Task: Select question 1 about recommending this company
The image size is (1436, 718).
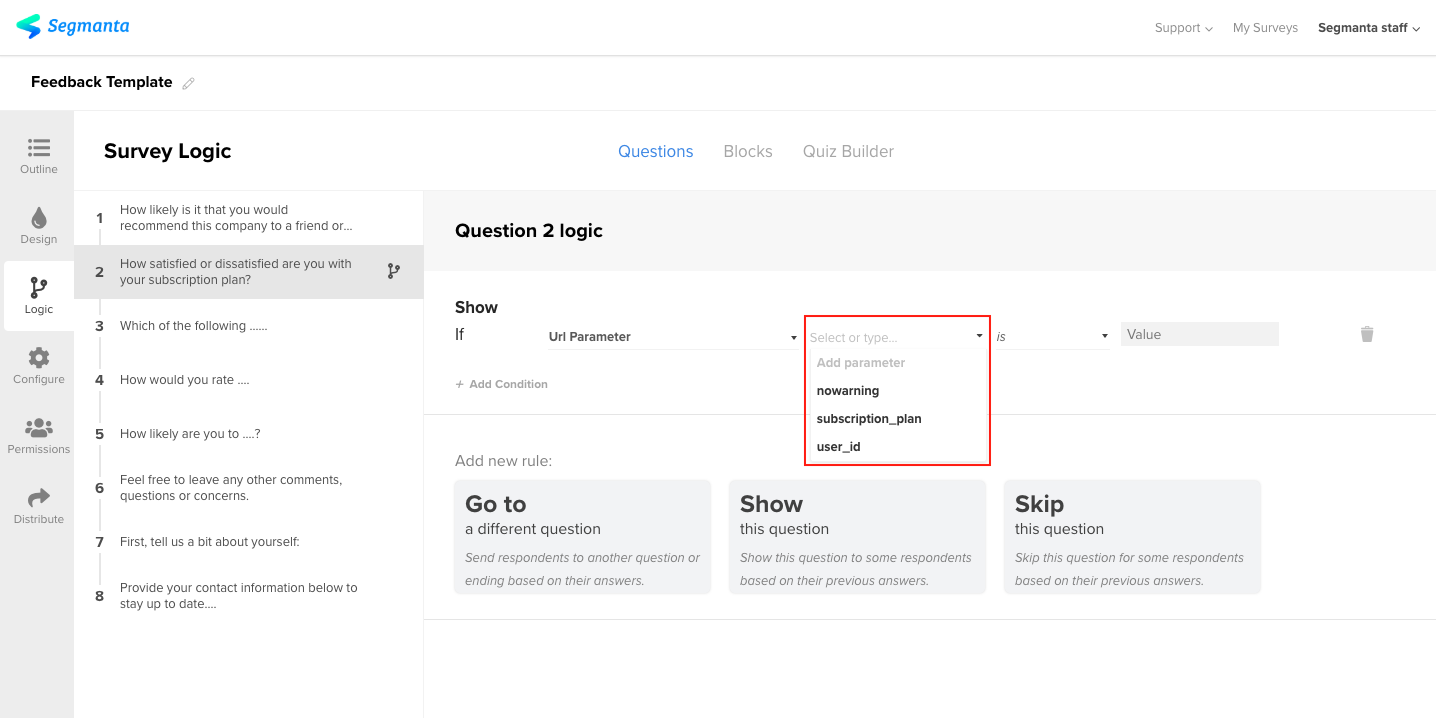Action: click(249, 218)
